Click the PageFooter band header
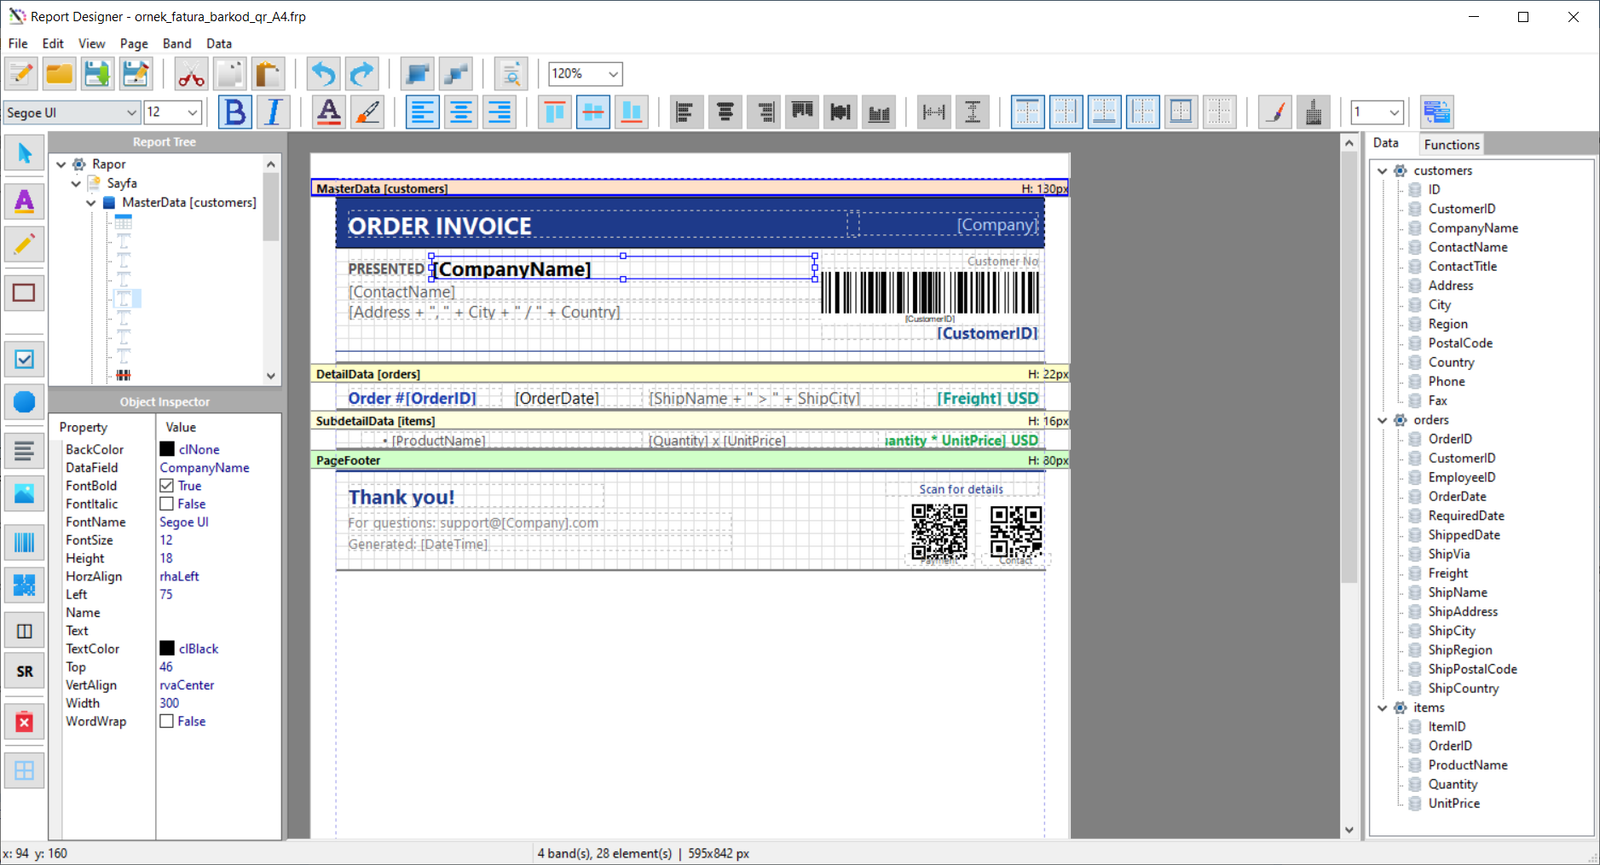Viewport: 1600px width, 865px height. tap(690, 460)
